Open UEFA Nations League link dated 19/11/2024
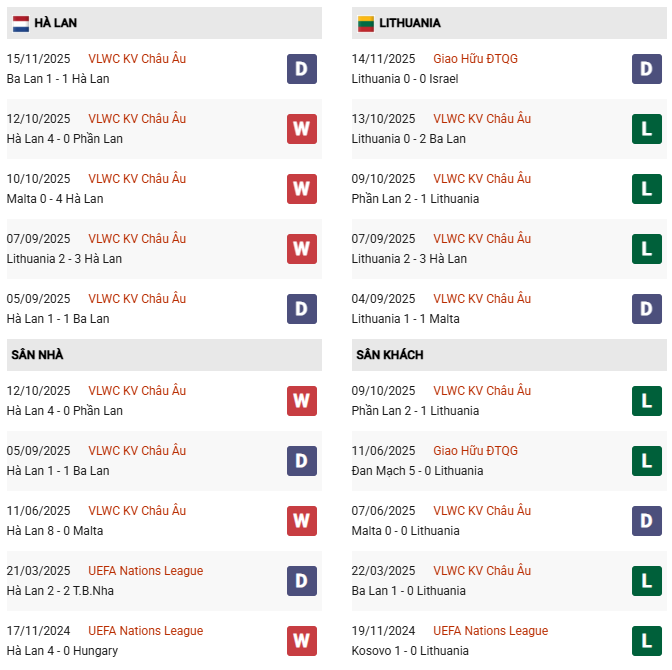The width and height of the screenshot is (672, 670). (x=490, y=631)
